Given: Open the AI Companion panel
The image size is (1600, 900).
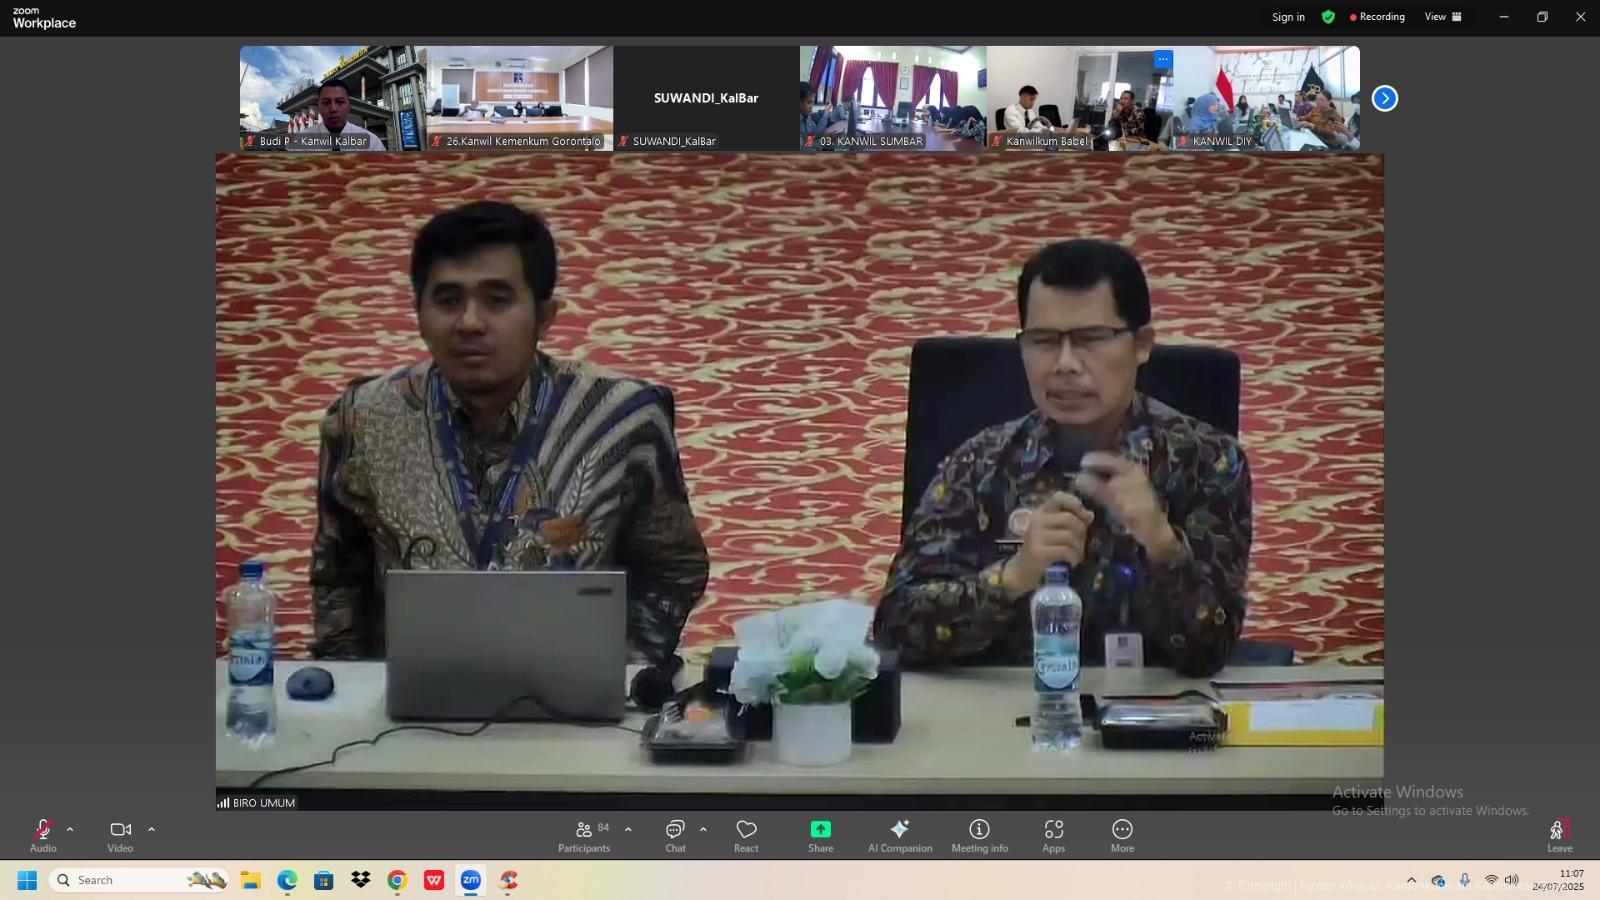Looking at the screenshot, I should [x=899, y=835].
